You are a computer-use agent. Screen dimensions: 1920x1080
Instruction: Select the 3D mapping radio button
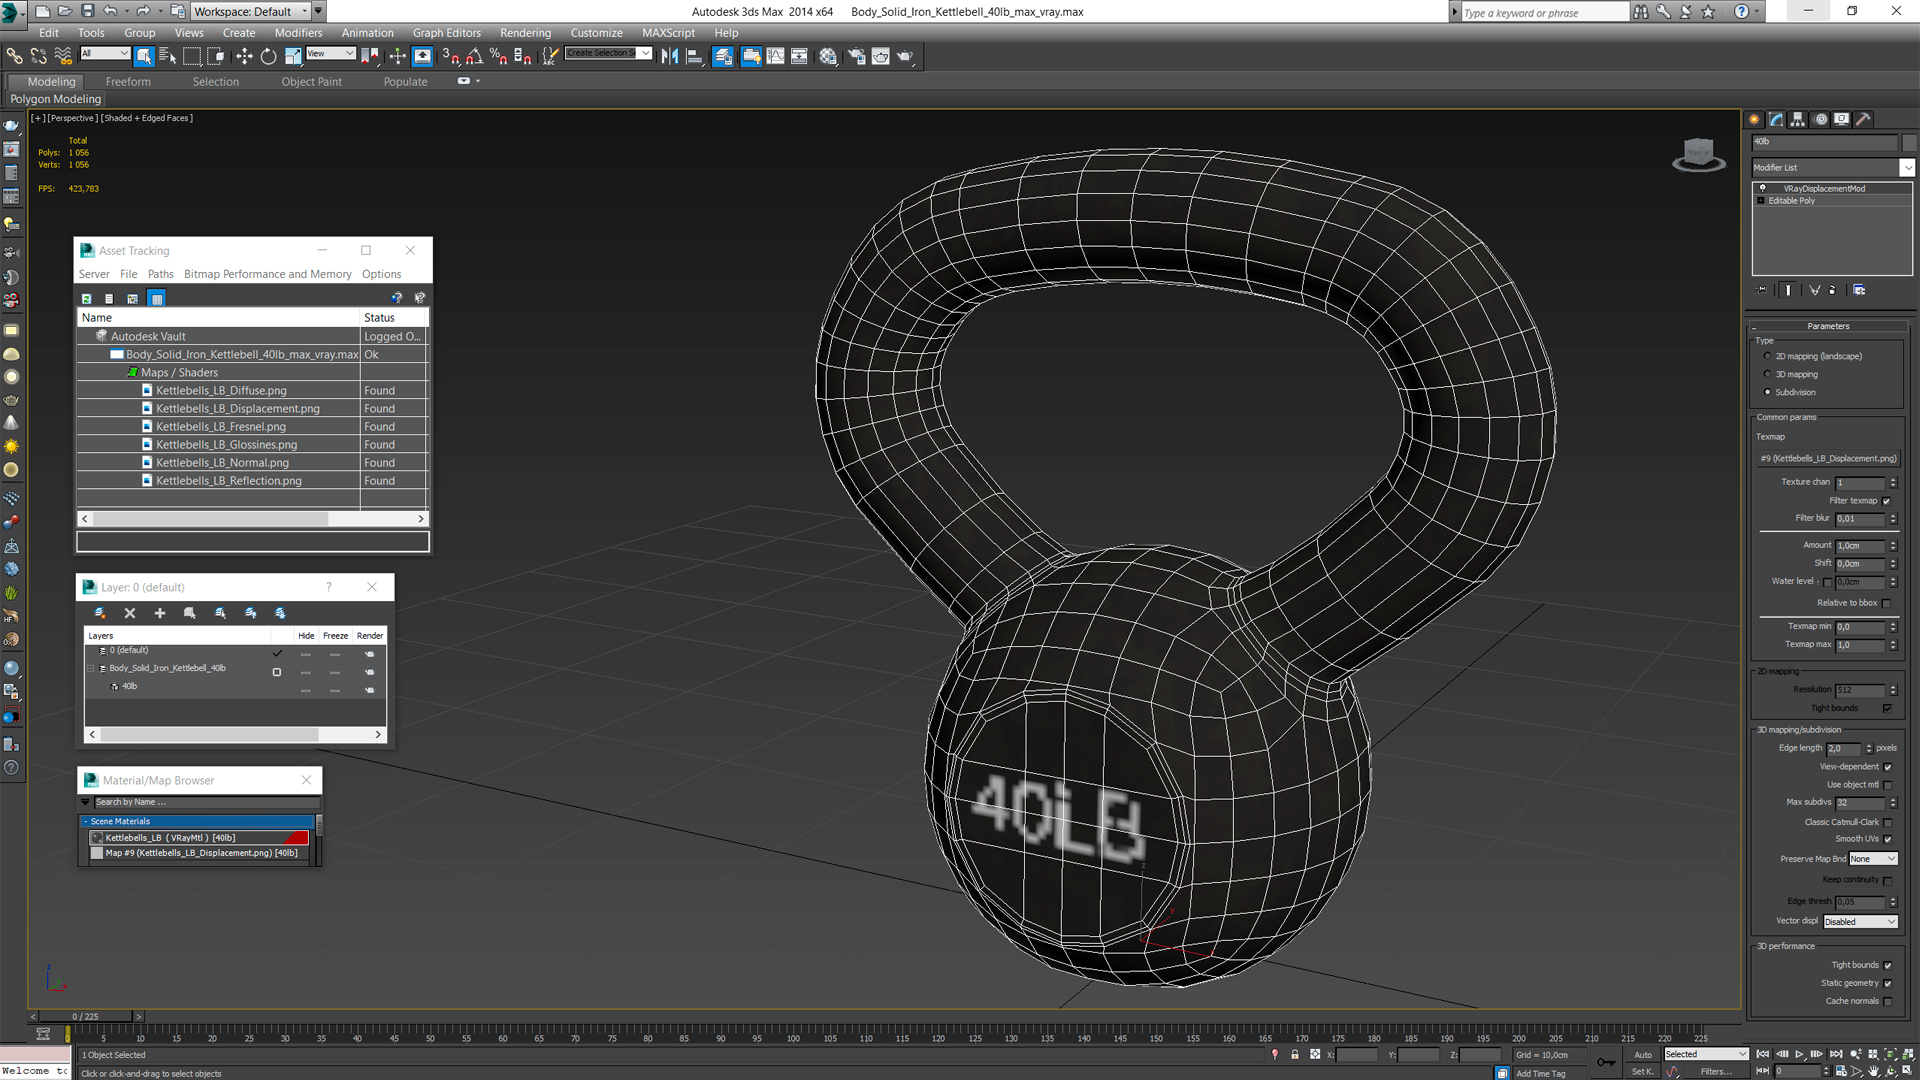click(1768, 374)
